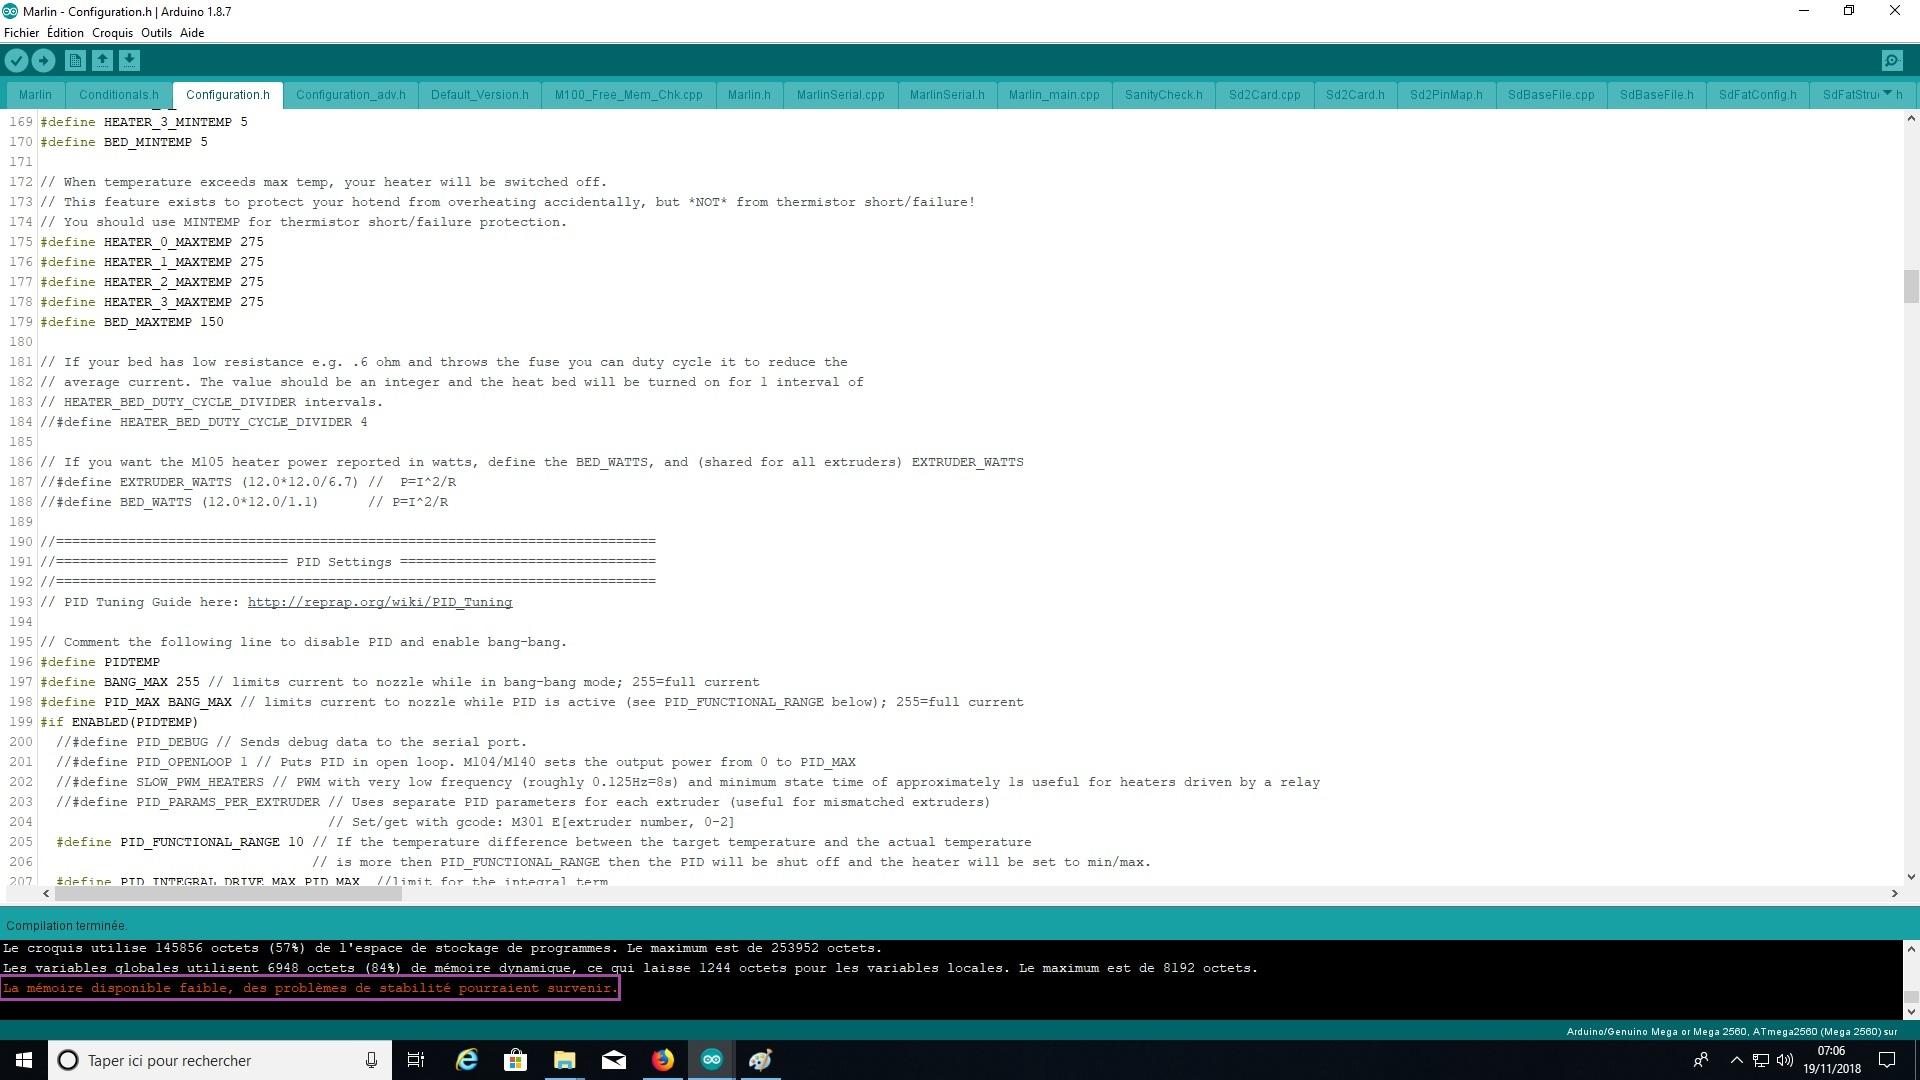Expand the tab list dropdown arrow
Image resolution: width=1920 pixels, height=1080 pixels.
click(1887, 94)
